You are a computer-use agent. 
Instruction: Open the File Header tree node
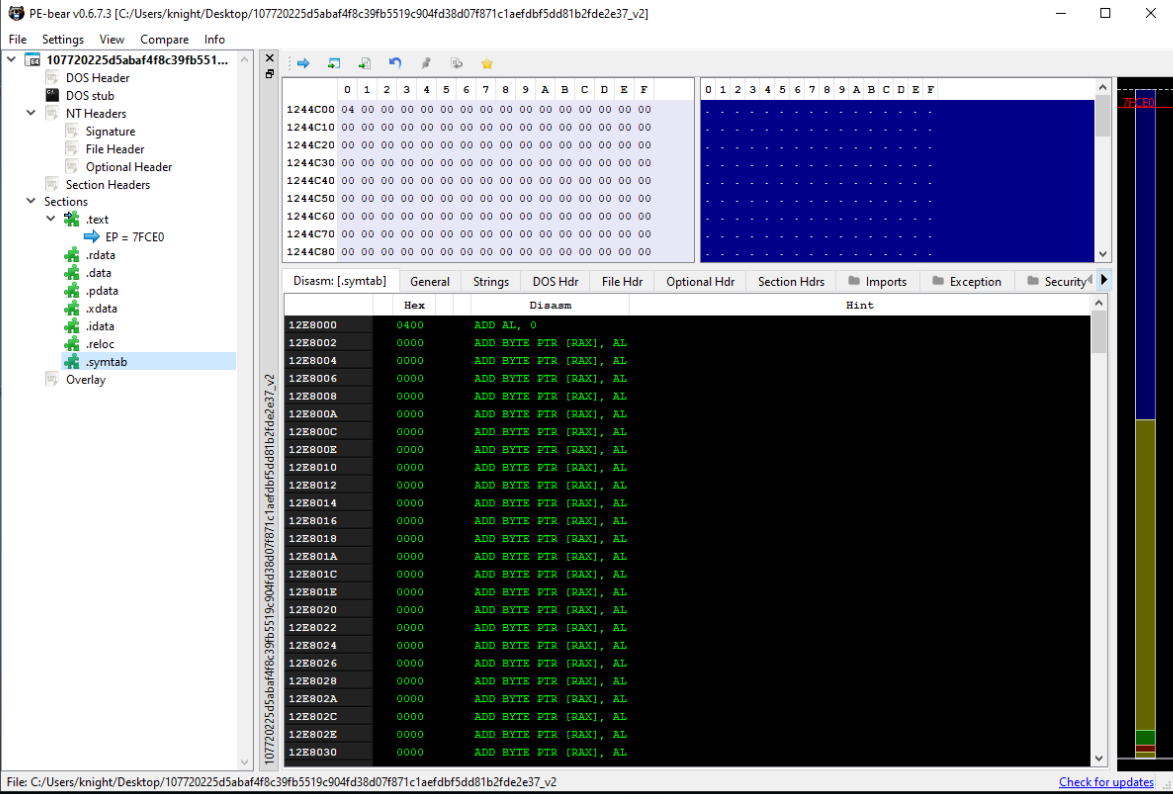tap(114, 149)
